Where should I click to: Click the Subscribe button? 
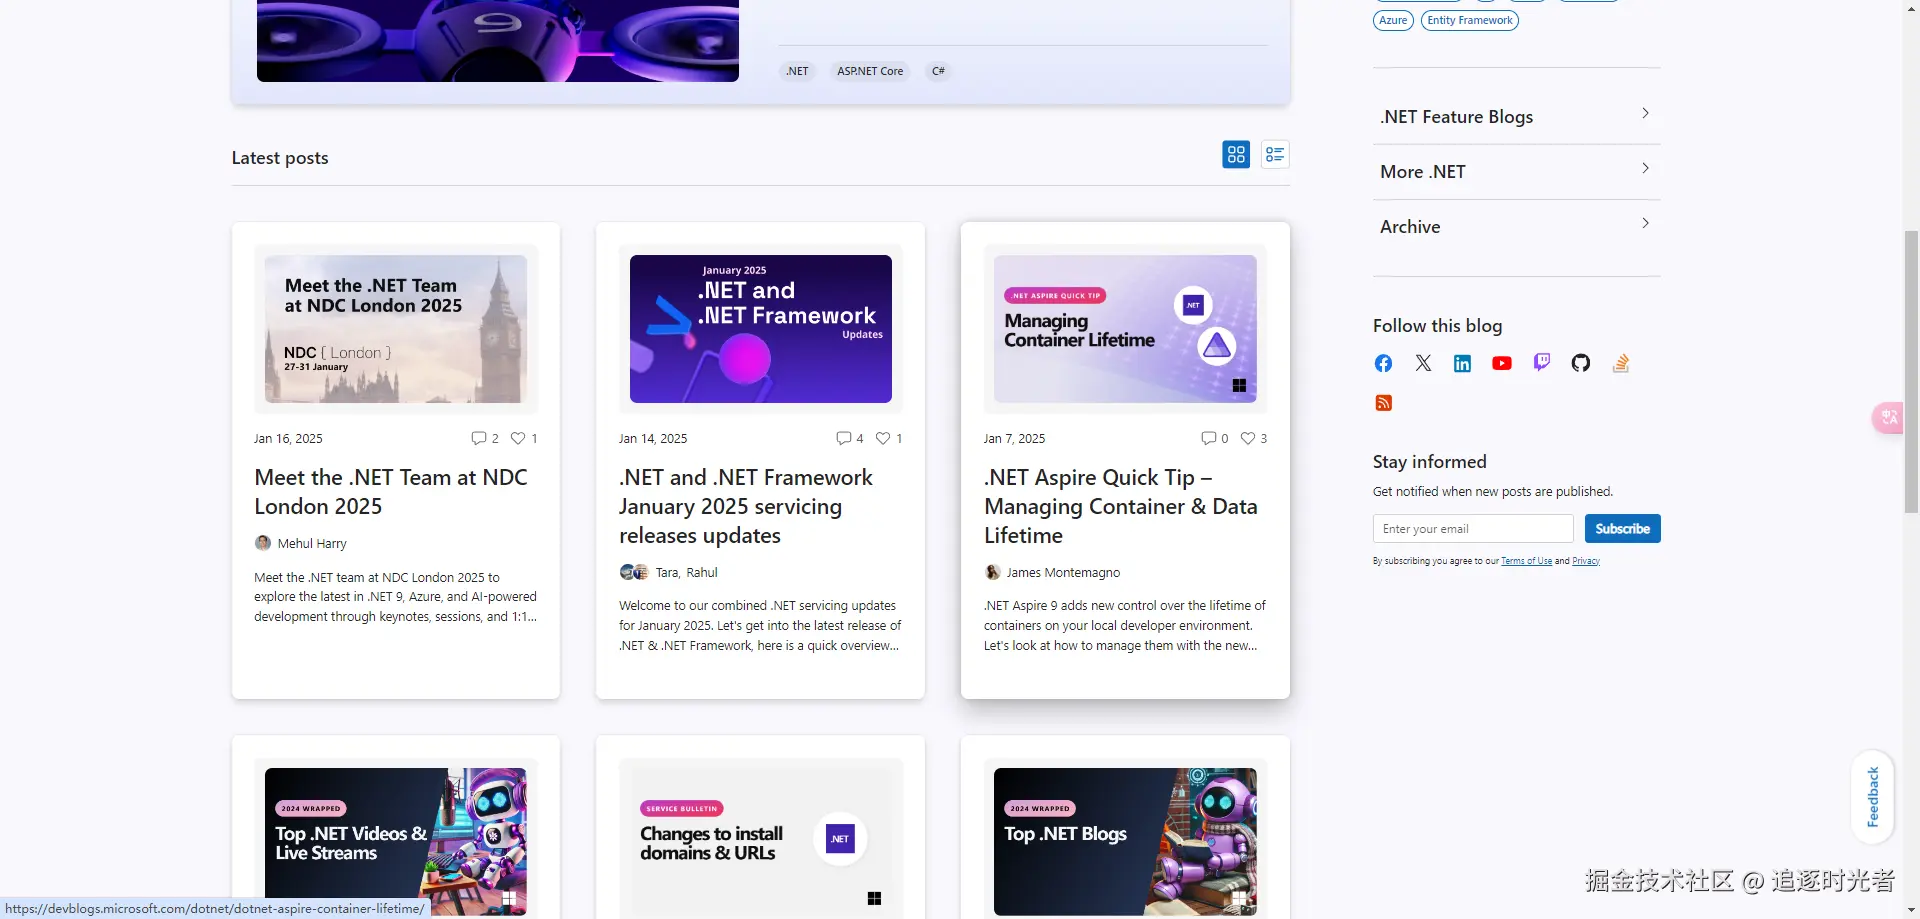coord(1622,529)
